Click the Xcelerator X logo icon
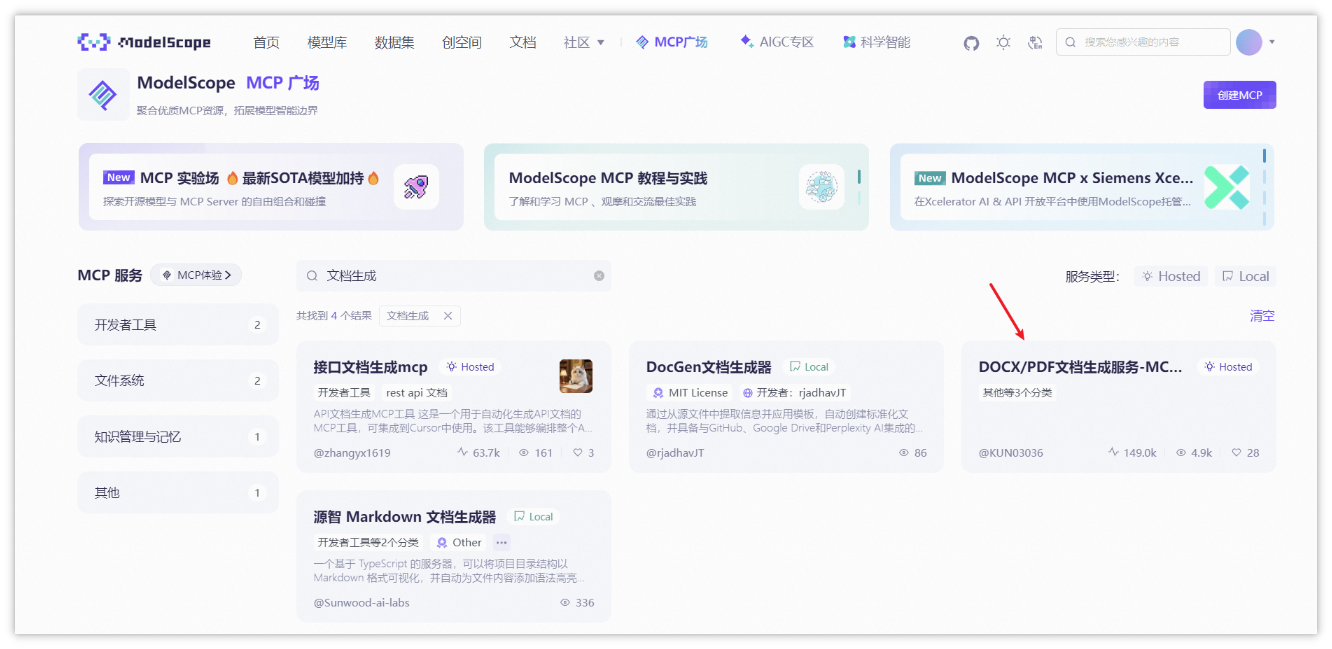The width and height of the screenshot is (1332, 649). [1226, 187]
